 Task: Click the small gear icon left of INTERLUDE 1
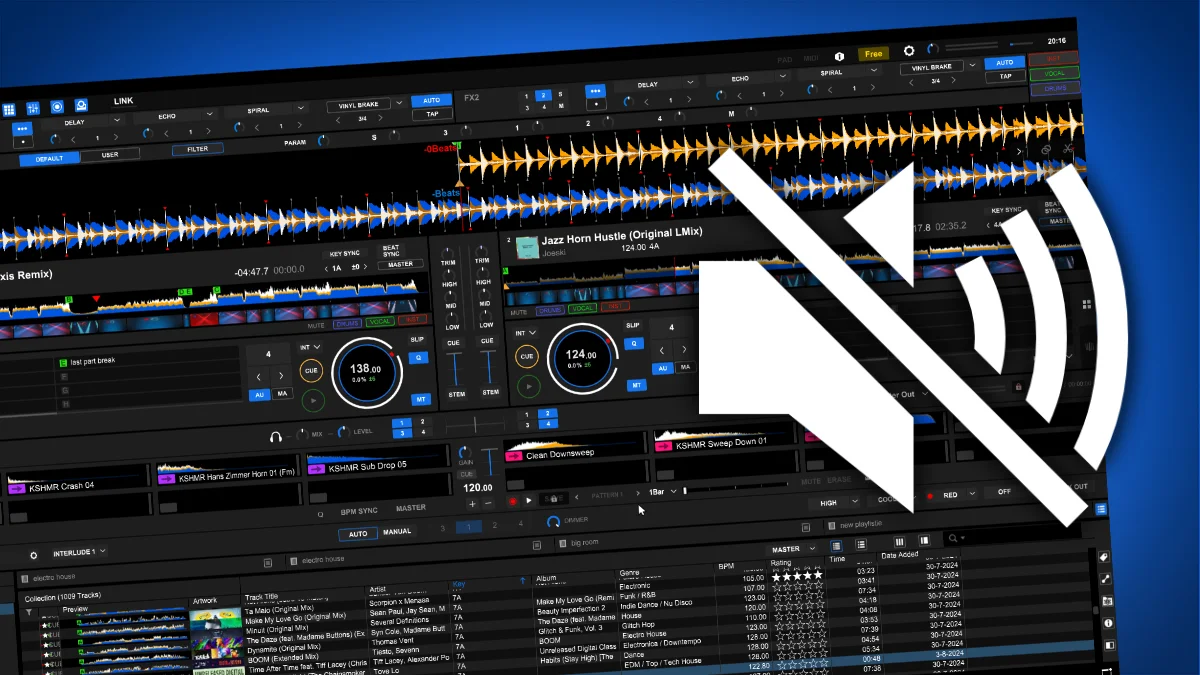coord(33,555)
